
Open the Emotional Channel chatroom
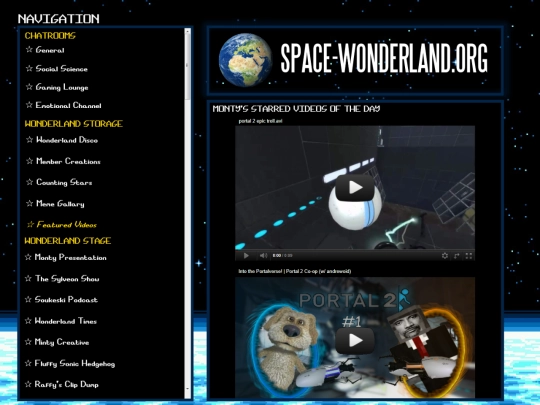tap(68, 105)
